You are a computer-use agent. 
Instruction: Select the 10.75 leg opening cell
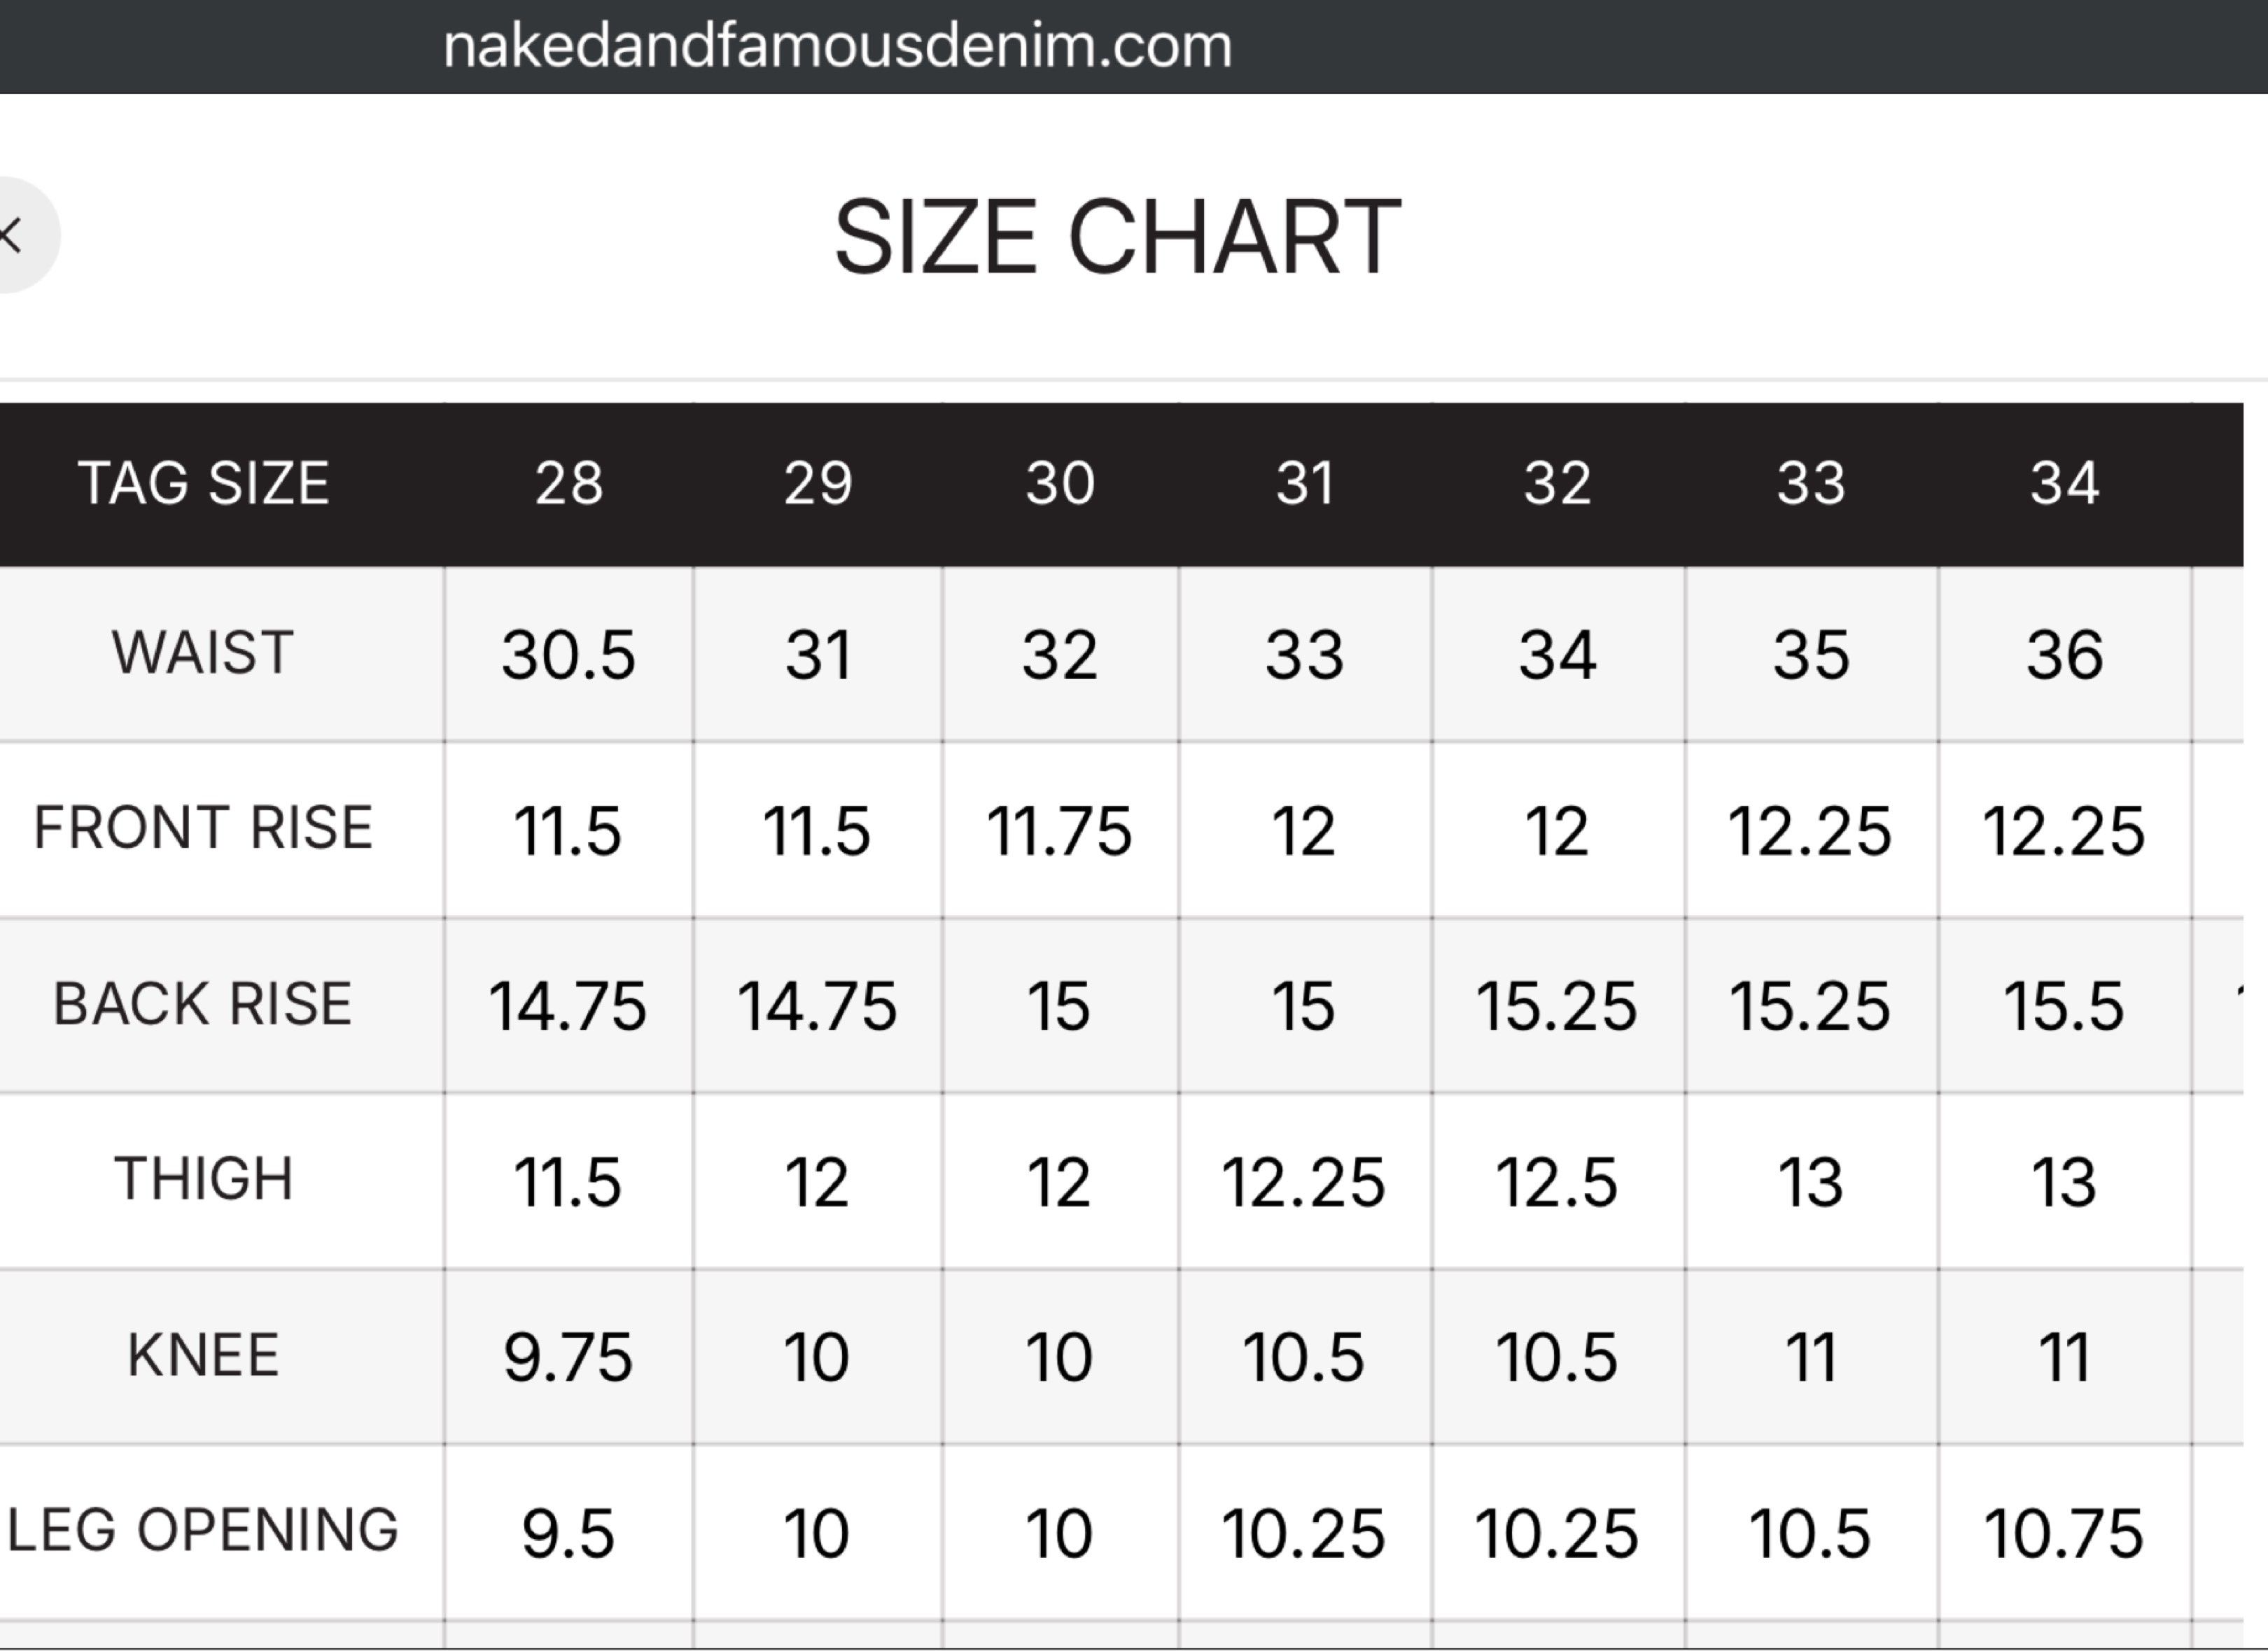[x=2063, y=1533]
